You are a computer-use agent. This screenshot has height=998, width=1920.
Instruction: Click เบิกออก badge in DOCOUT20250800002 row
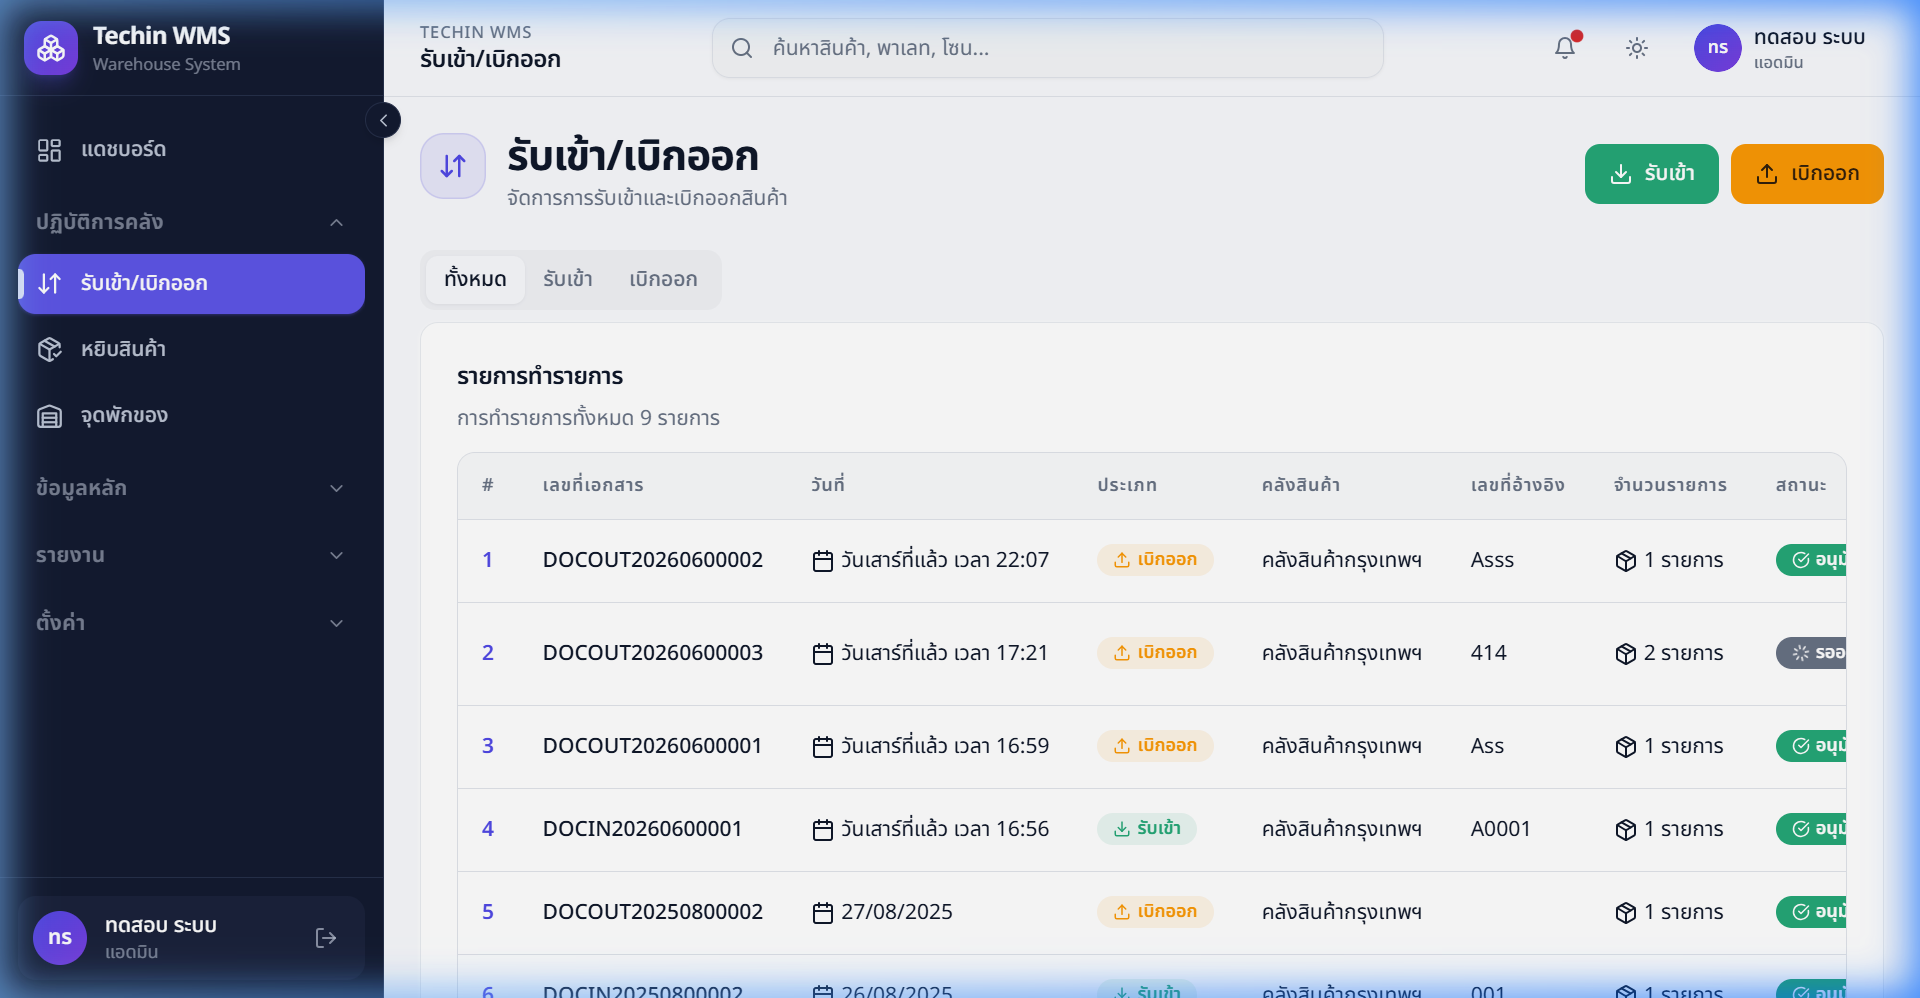click(1155, 912)
